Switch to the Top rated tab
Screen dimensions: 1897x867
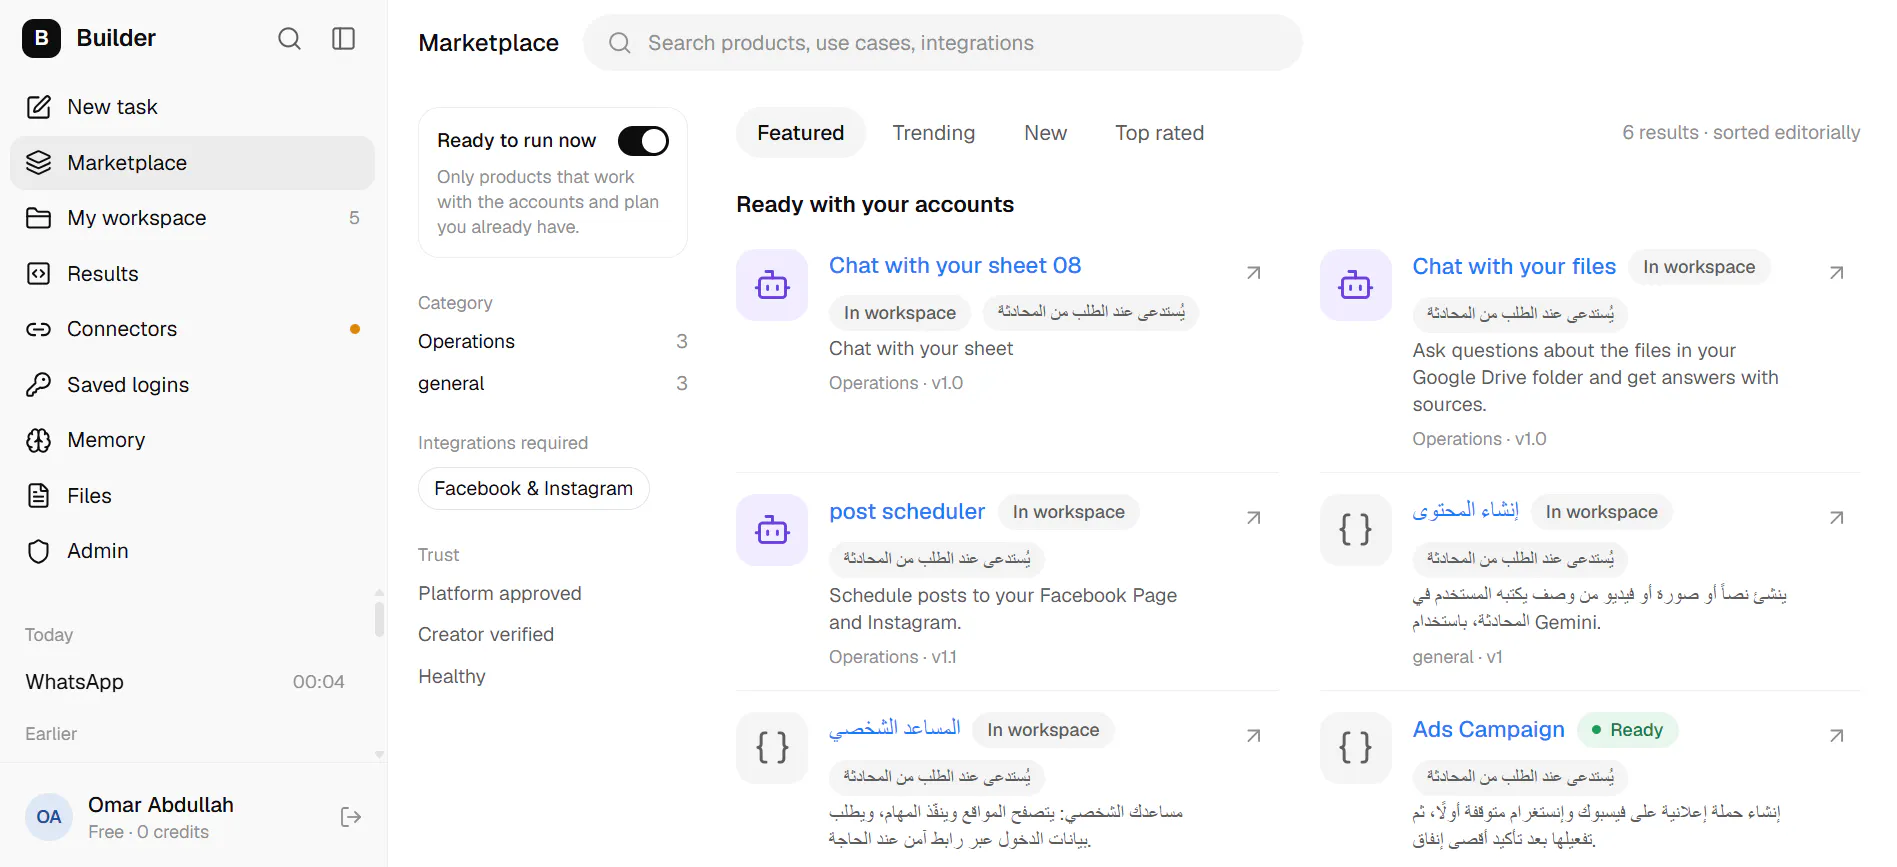[1160, 133]
